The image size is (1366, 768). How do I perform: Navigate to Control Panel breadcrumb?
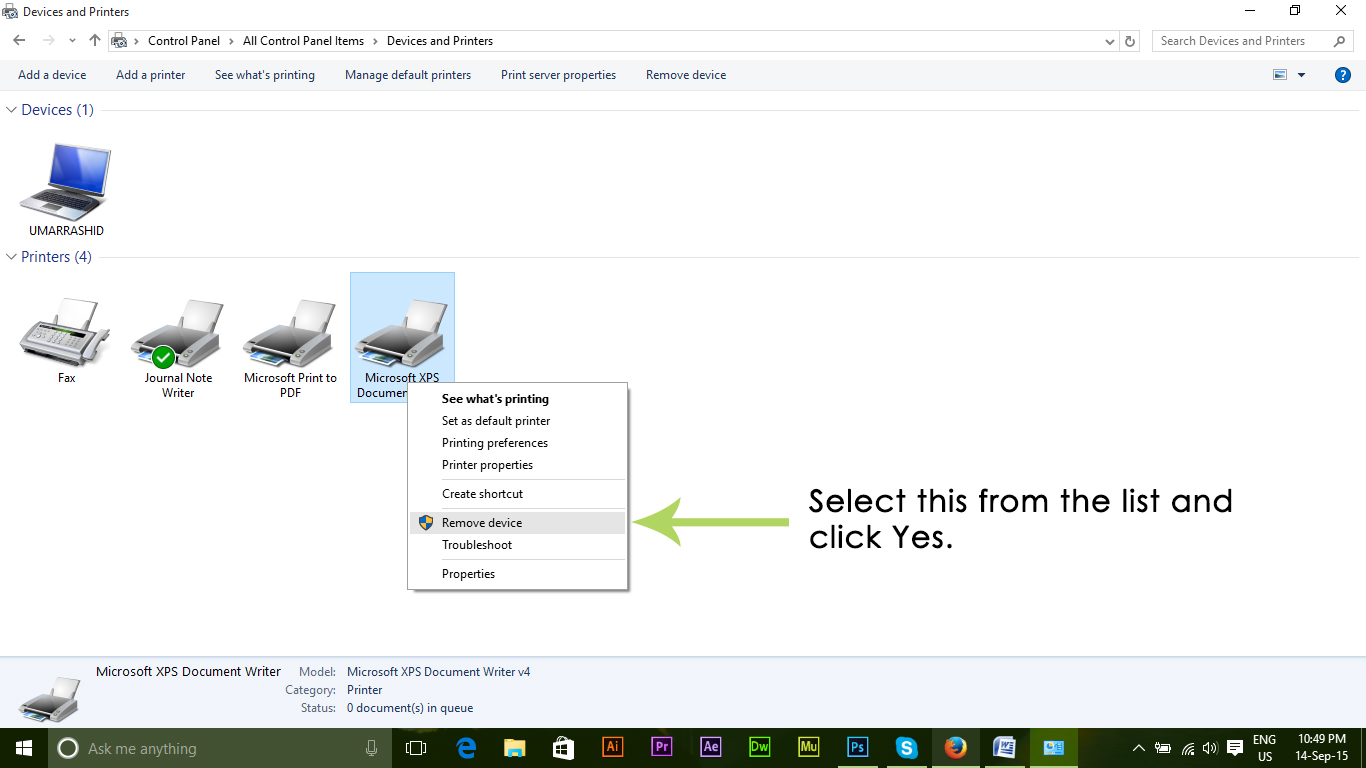(x=184, y=41)
